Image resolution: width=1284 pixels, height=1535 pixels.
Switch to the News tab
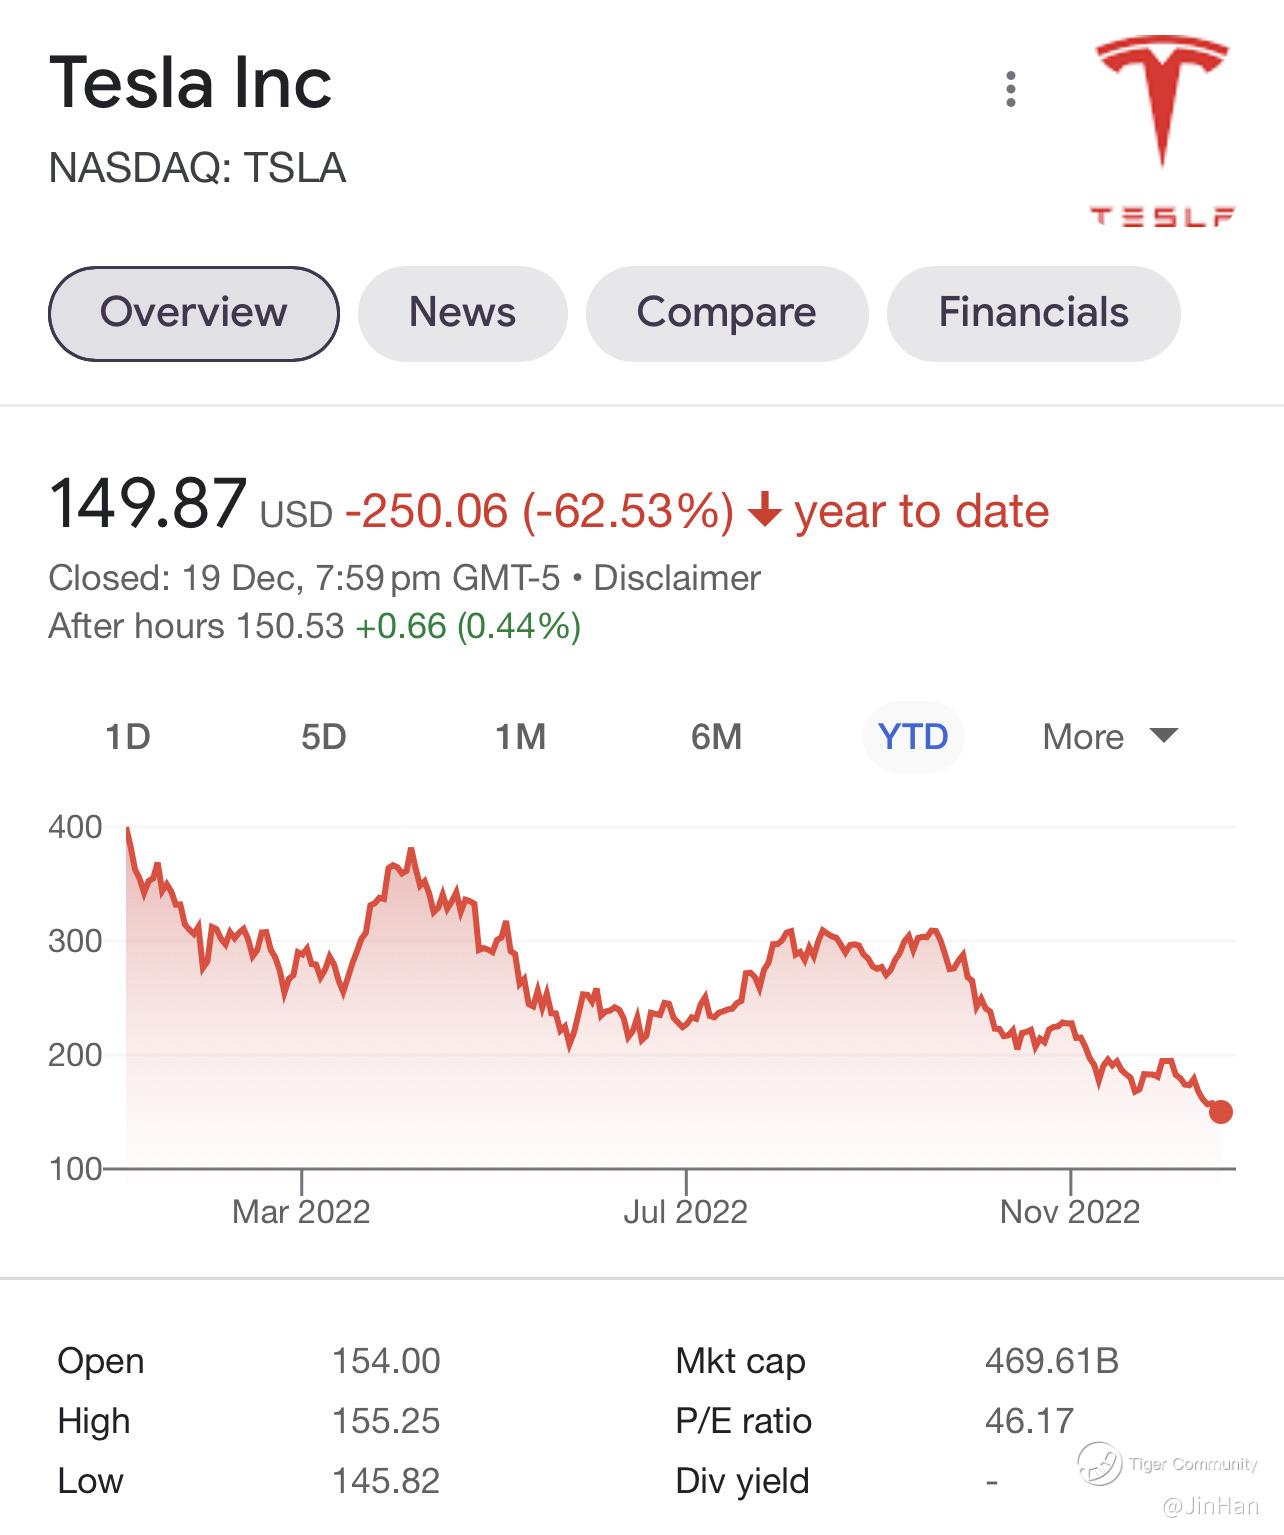point(462,313)
